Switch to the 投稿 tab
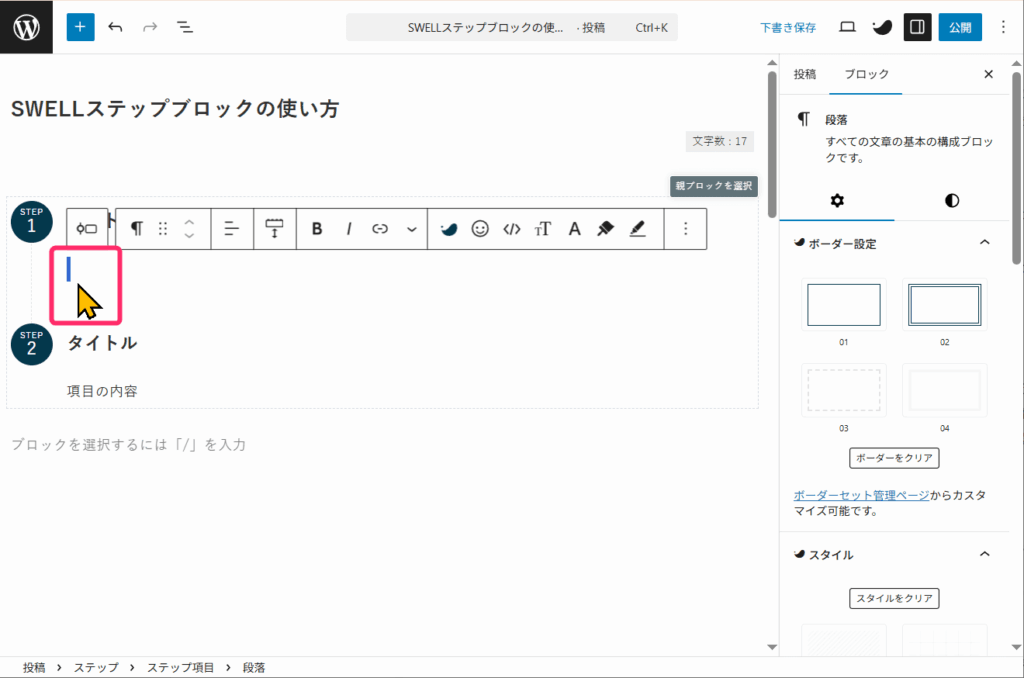 [x=804, y=74]
